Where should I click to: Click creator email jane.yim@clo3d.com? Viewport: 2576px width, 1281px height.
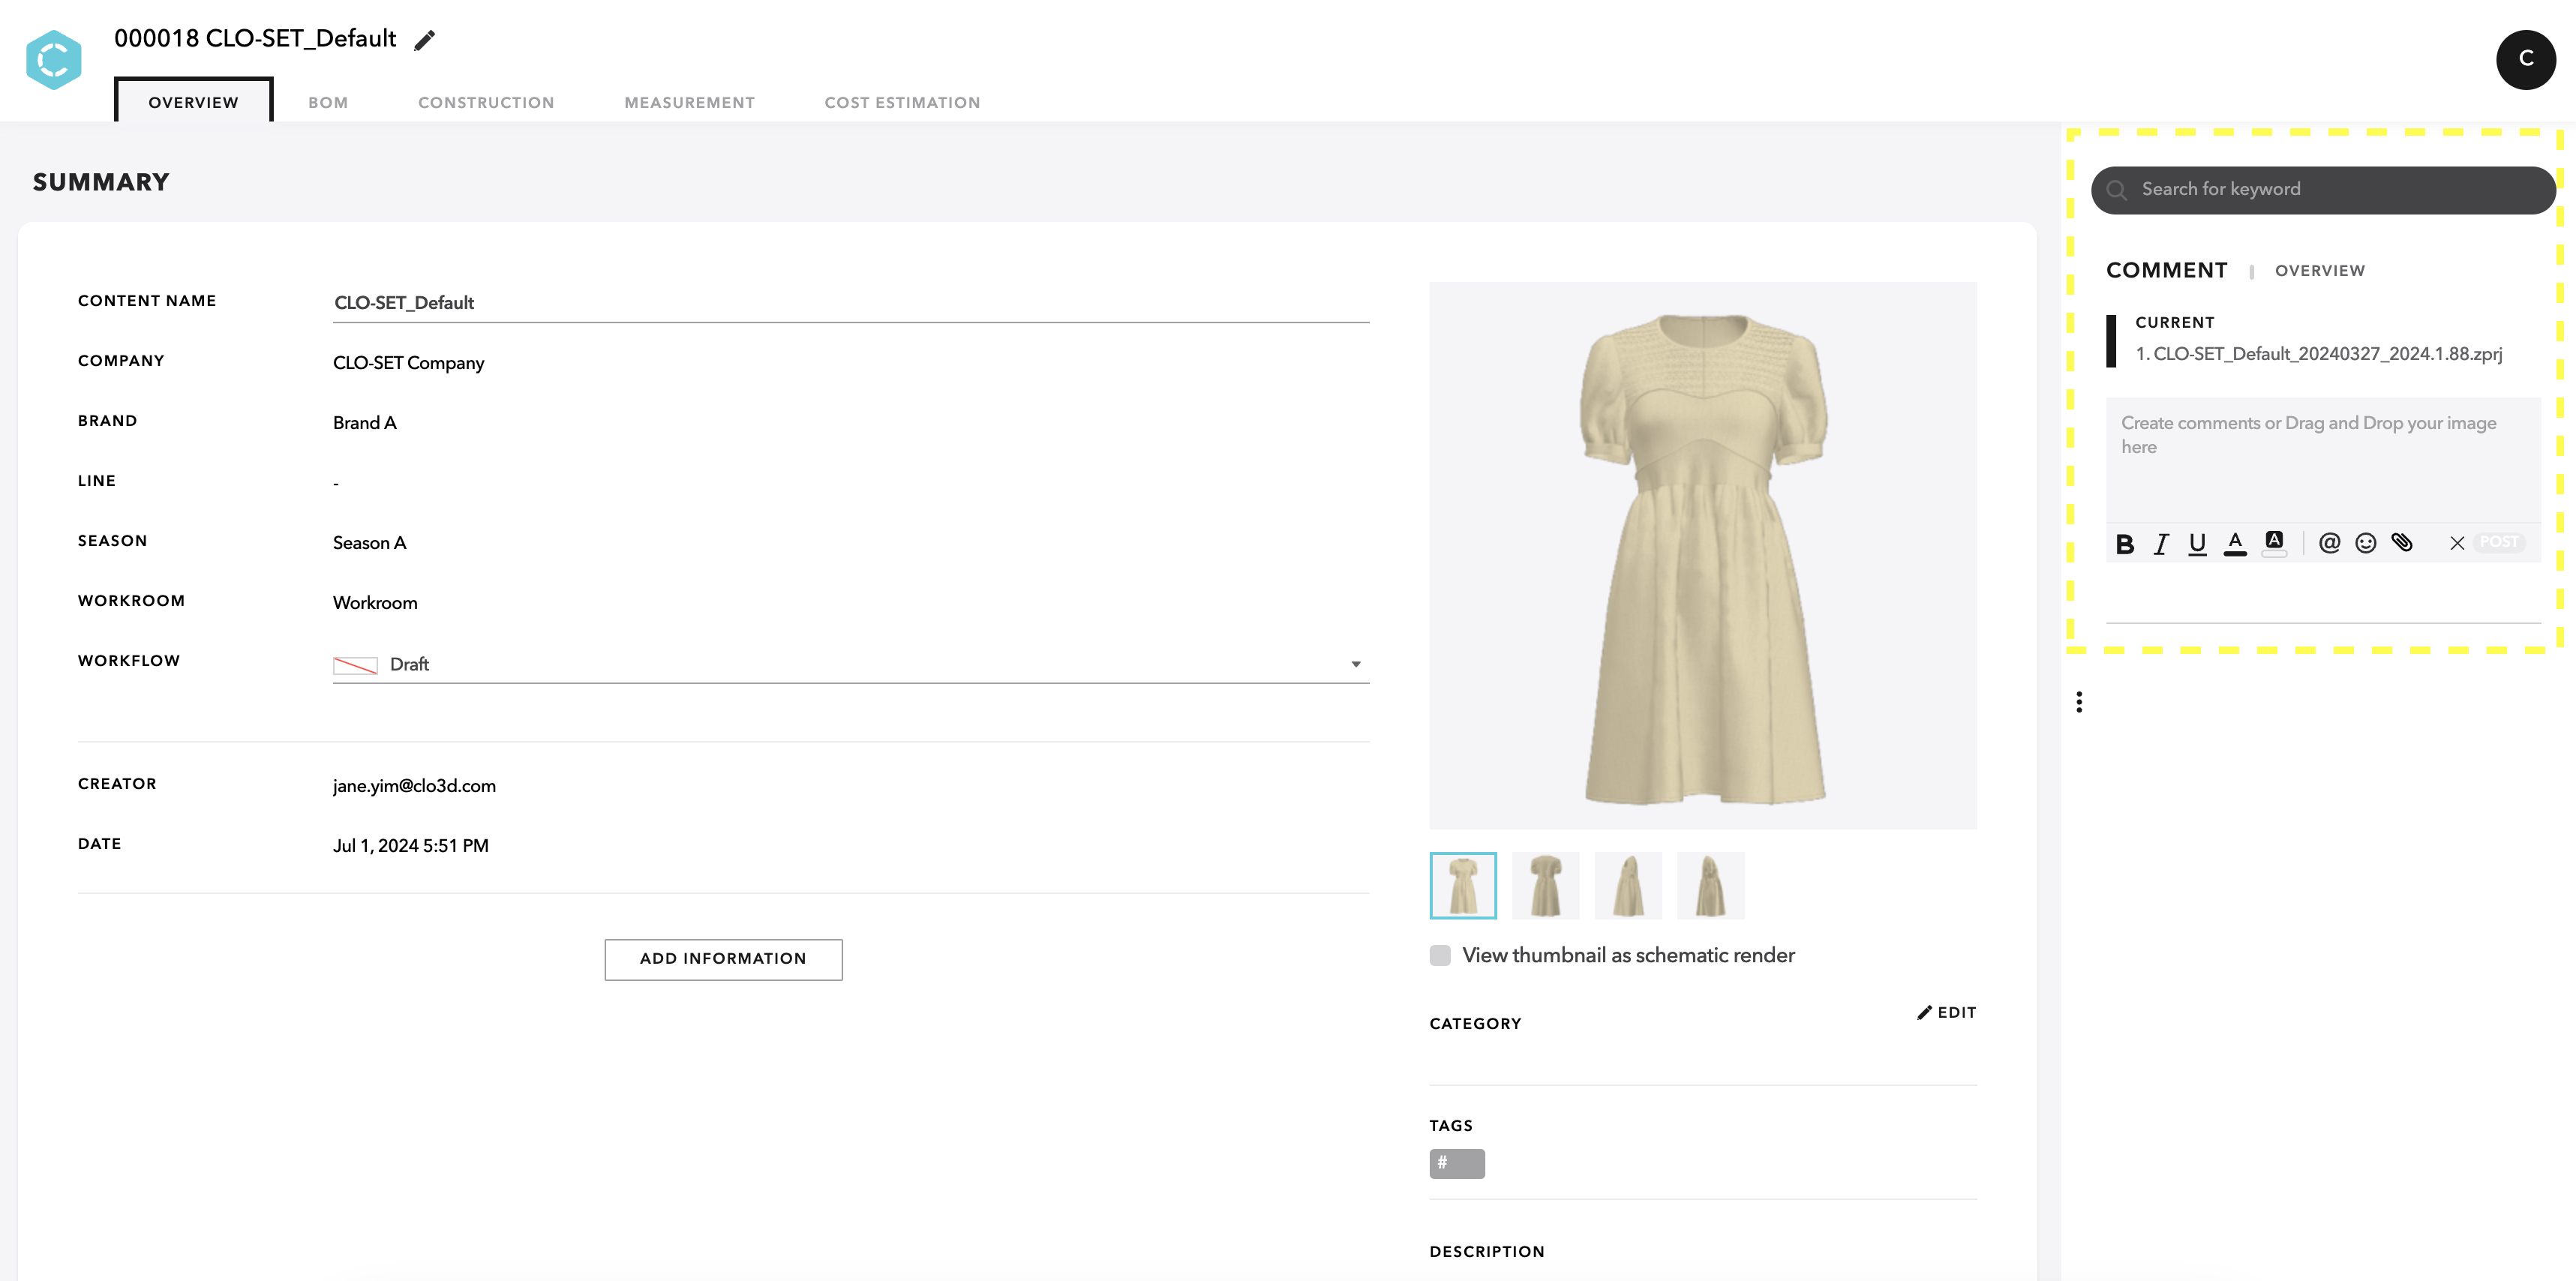click(414, 786)
